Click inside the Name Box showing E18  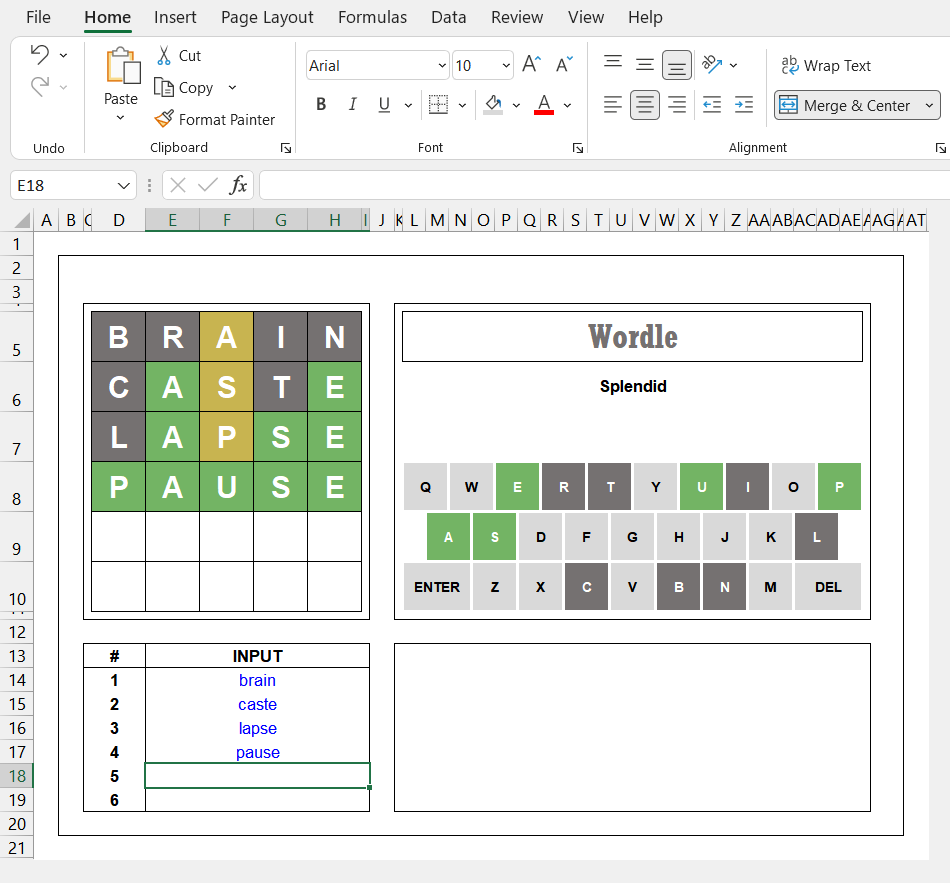pos(65,185)
